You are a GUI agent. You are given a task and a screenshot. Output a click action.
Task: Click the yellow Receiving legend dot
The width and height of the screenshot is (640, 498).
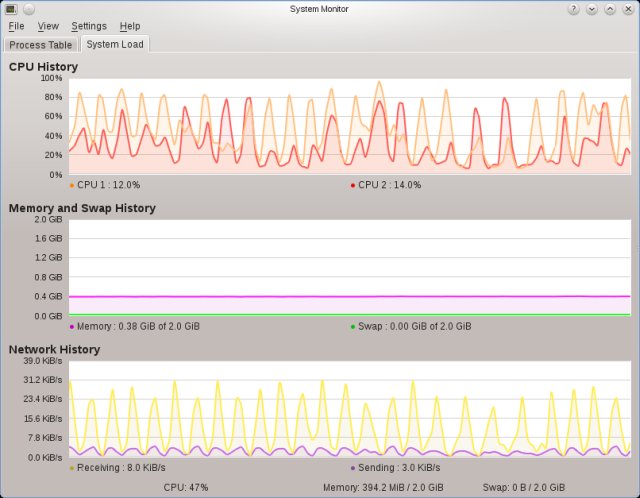point(72,467)
